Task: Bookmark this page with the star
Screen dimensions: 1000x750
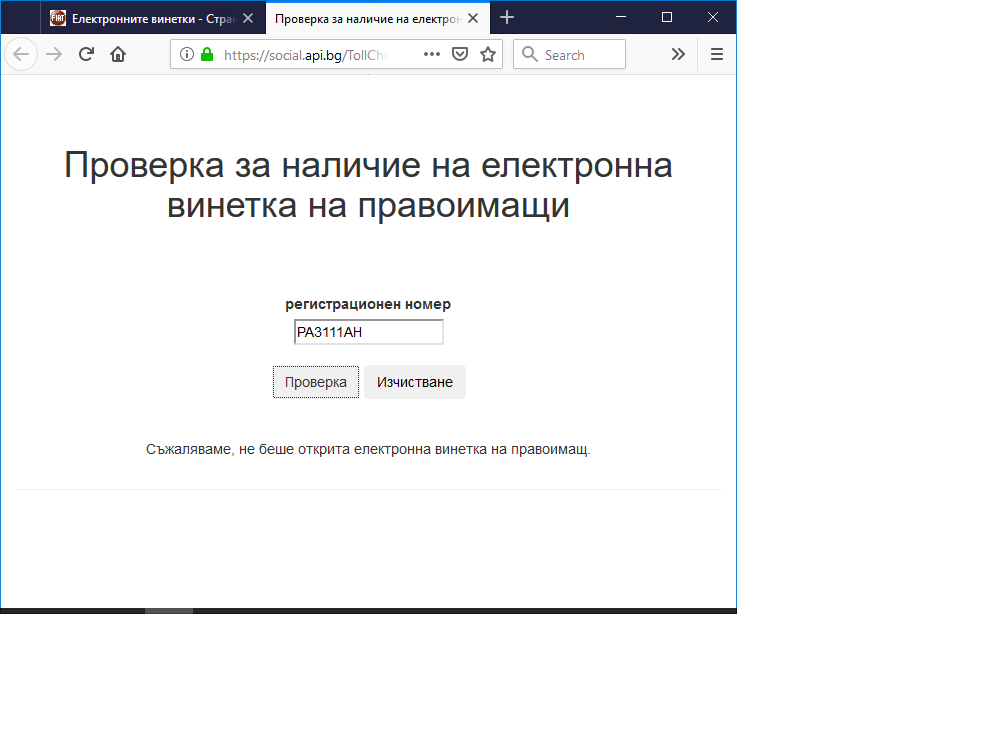Action: 488,55
